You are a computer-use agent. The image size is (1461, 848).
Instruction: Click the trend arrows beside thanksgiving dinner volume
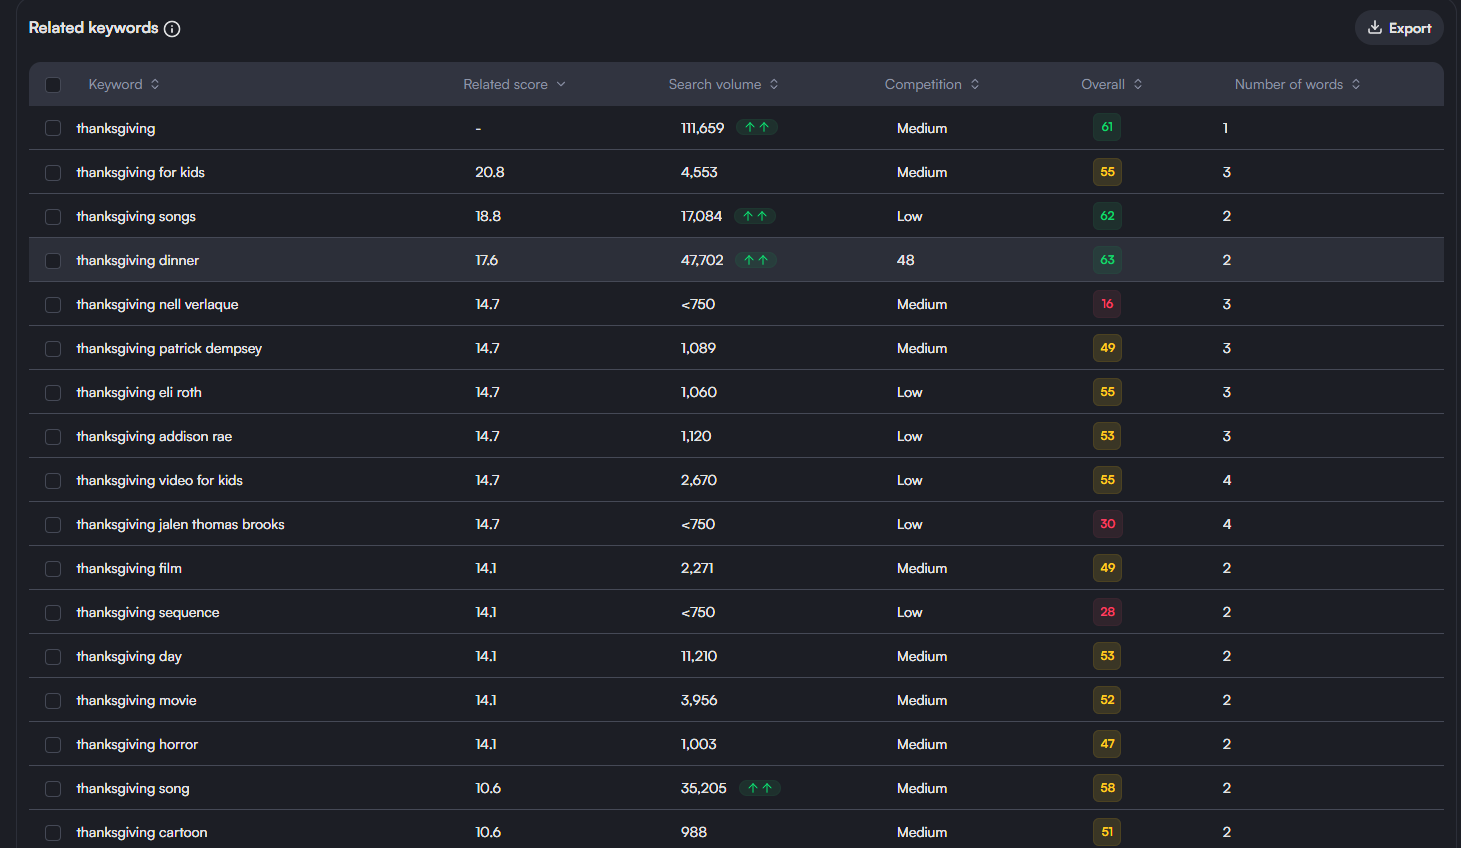756,259
